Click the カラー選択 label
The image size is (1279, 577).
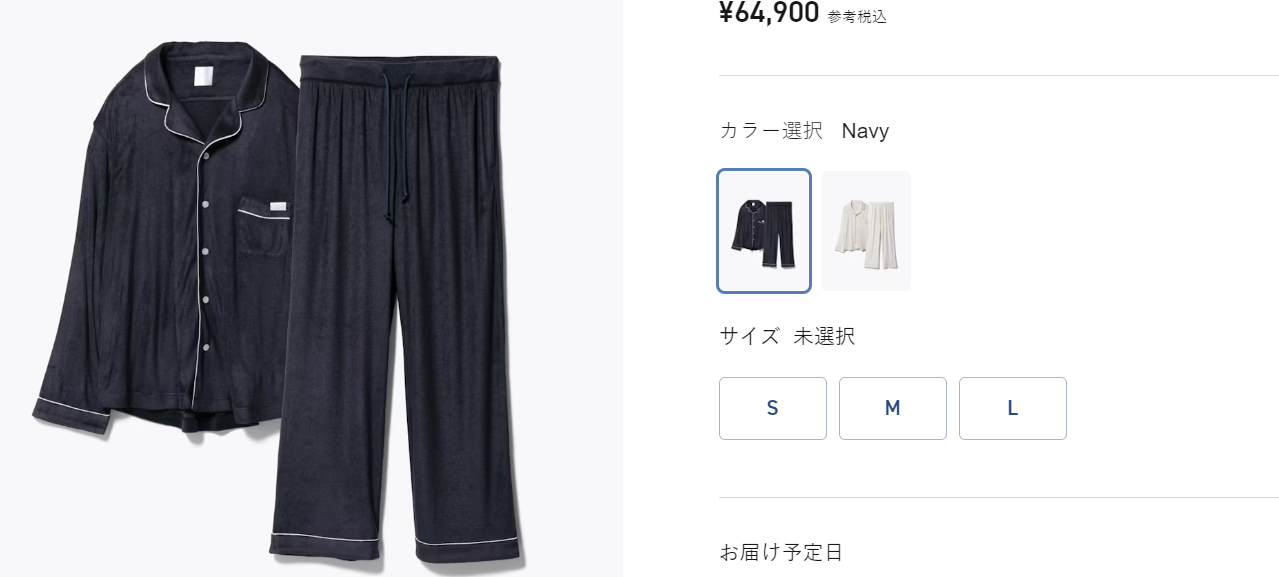(x=771, y=131)
